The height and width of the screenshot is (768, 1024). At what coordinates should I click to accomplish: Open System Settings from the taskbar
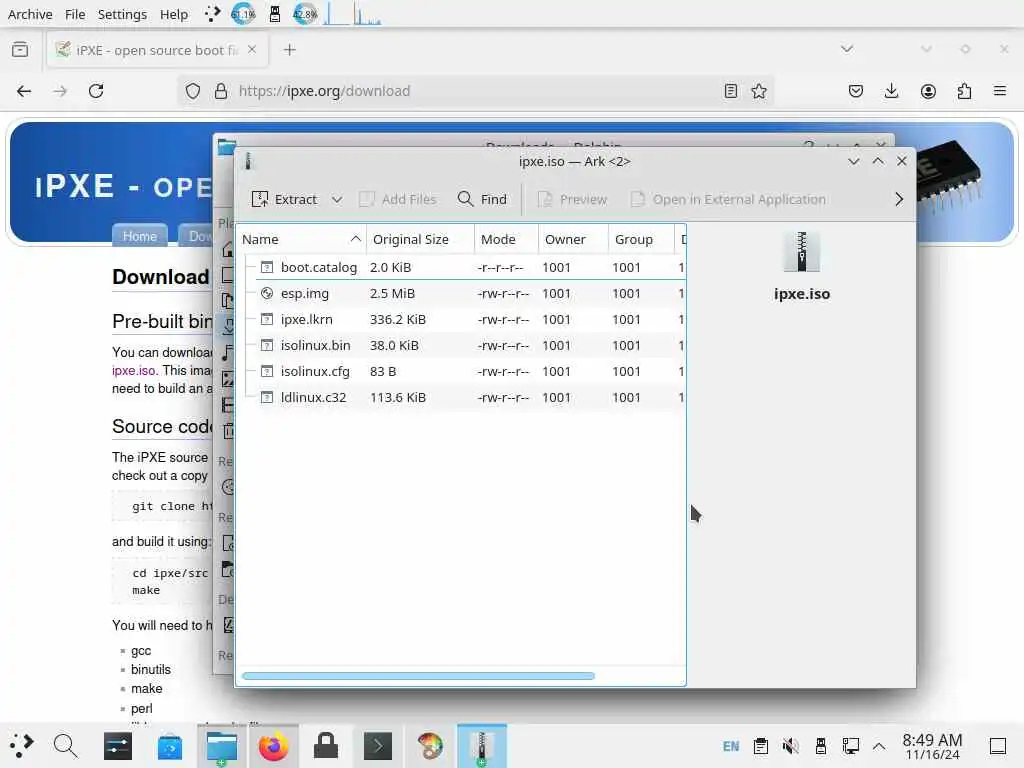point(118,746)
